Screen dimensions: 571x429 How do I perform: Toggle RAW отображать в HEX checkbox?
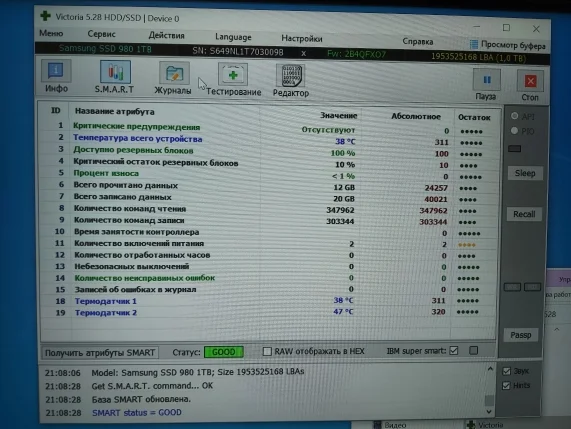(267, 351)
